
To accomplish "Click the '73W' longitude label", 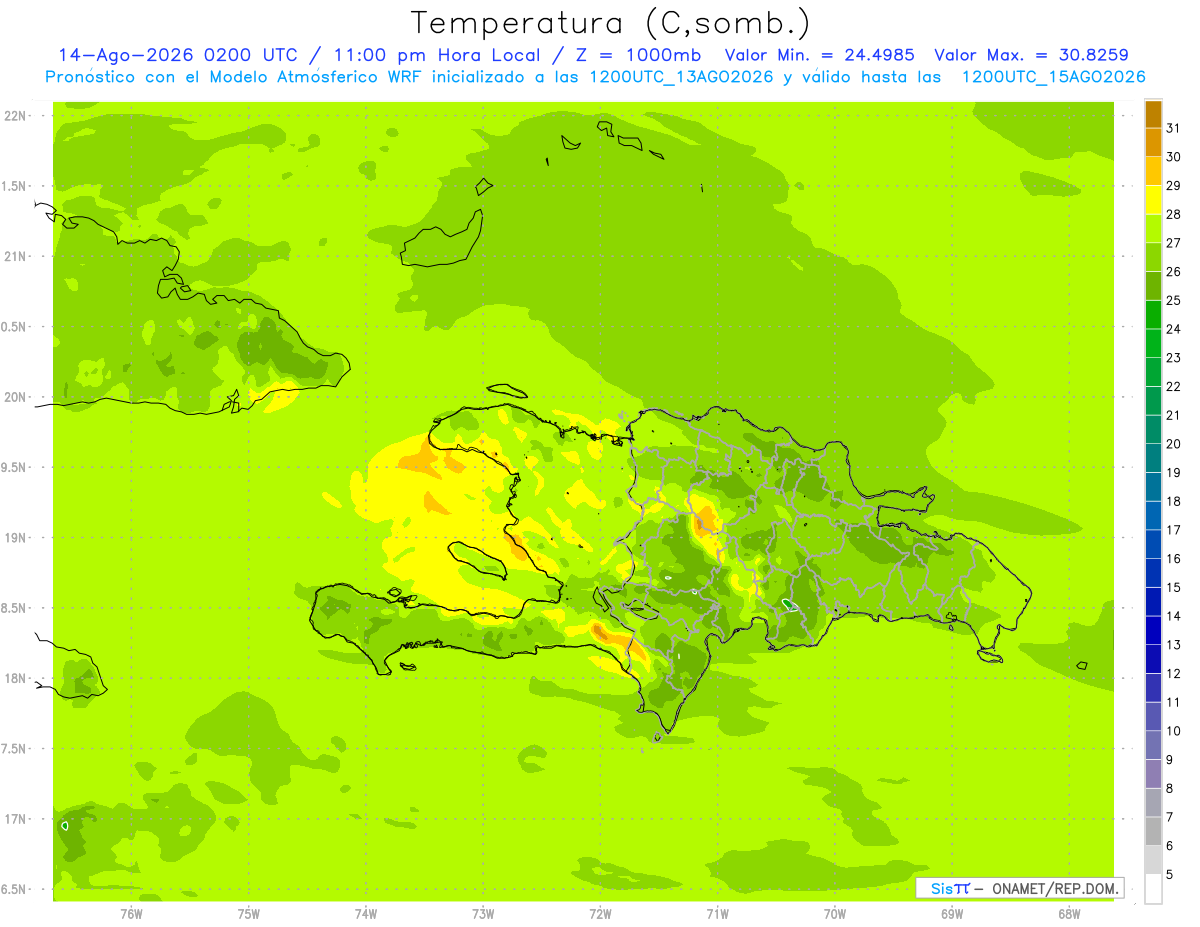I will [483, 914].
